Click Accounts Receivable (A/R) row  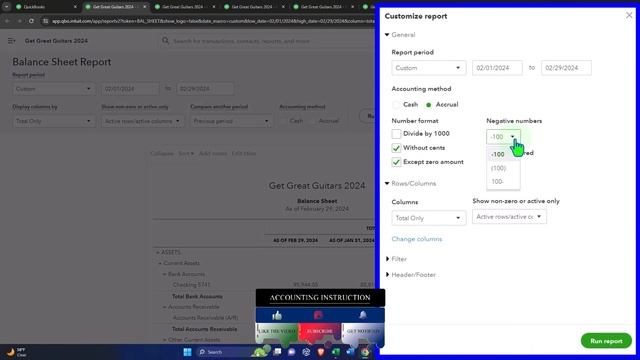point(205,318)
